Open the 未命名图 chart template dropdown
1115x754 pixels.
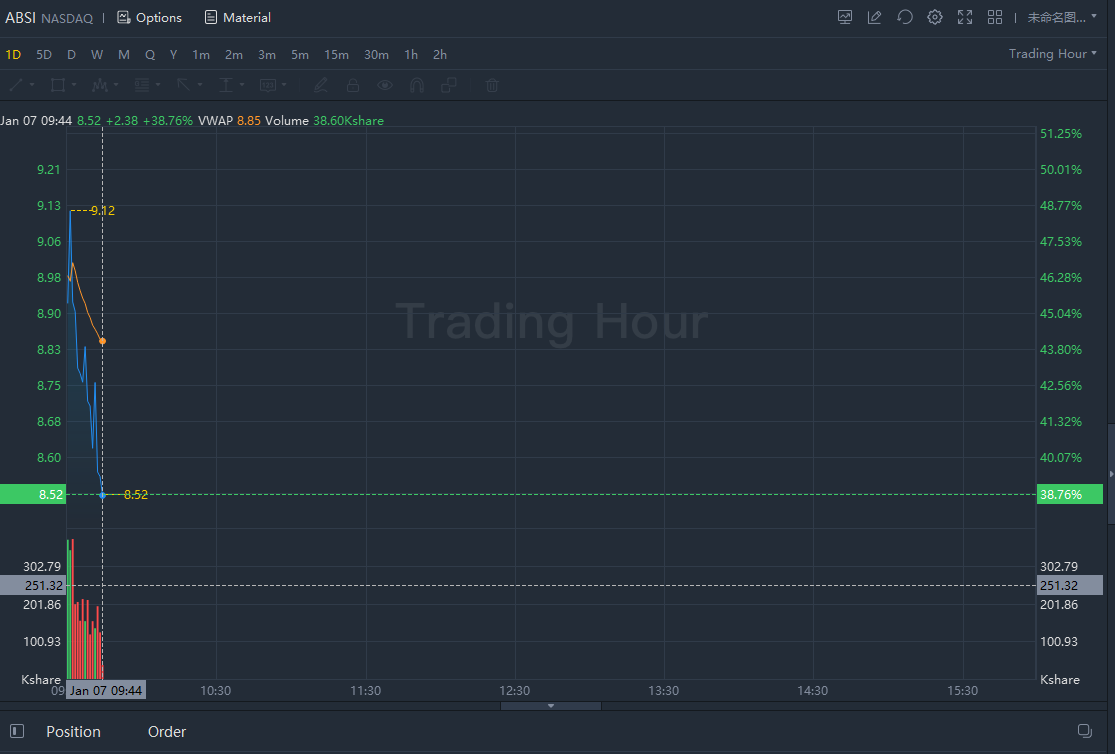pos(1062,17)
